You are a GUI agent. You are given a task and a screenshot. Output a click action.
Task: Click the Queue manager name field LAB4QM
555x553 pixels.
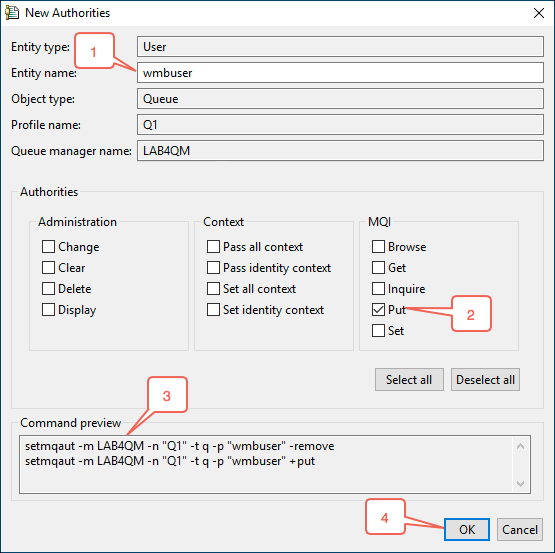pos(341,151)
